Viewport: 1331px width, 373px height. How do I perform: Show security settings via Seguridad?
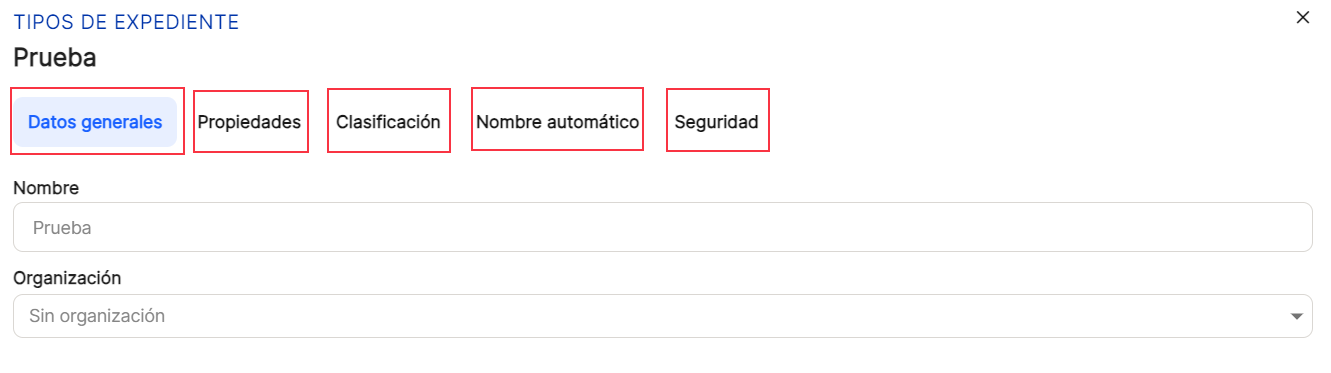pyautogui.click(x=717, y=122)
